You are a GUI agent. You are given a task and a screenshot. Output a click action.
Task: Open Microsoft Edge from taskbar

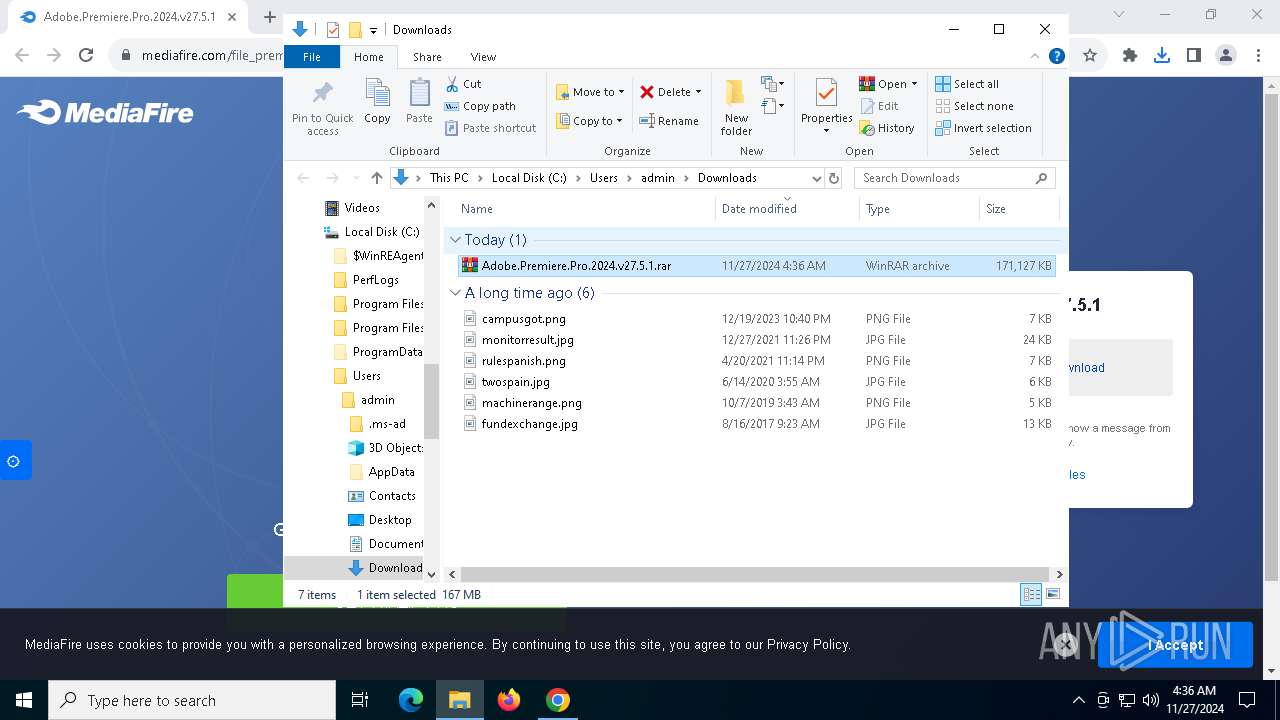point(411,700)
